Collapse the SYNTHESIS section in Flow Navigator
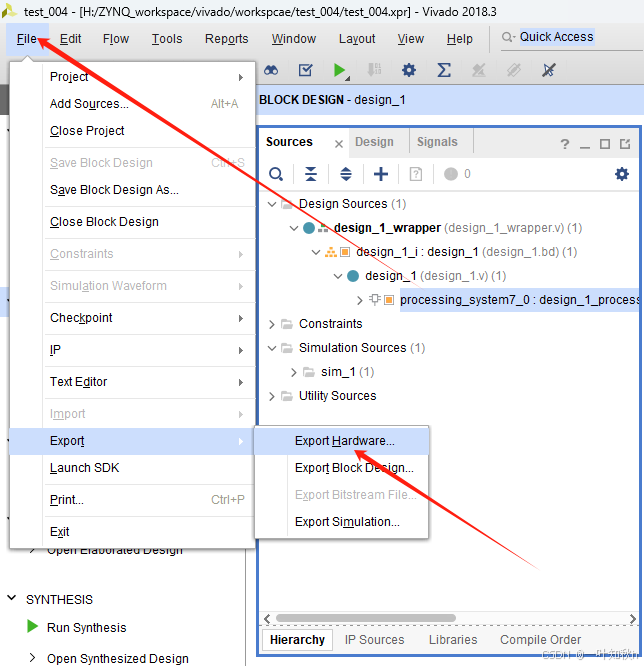 (12, 598)
